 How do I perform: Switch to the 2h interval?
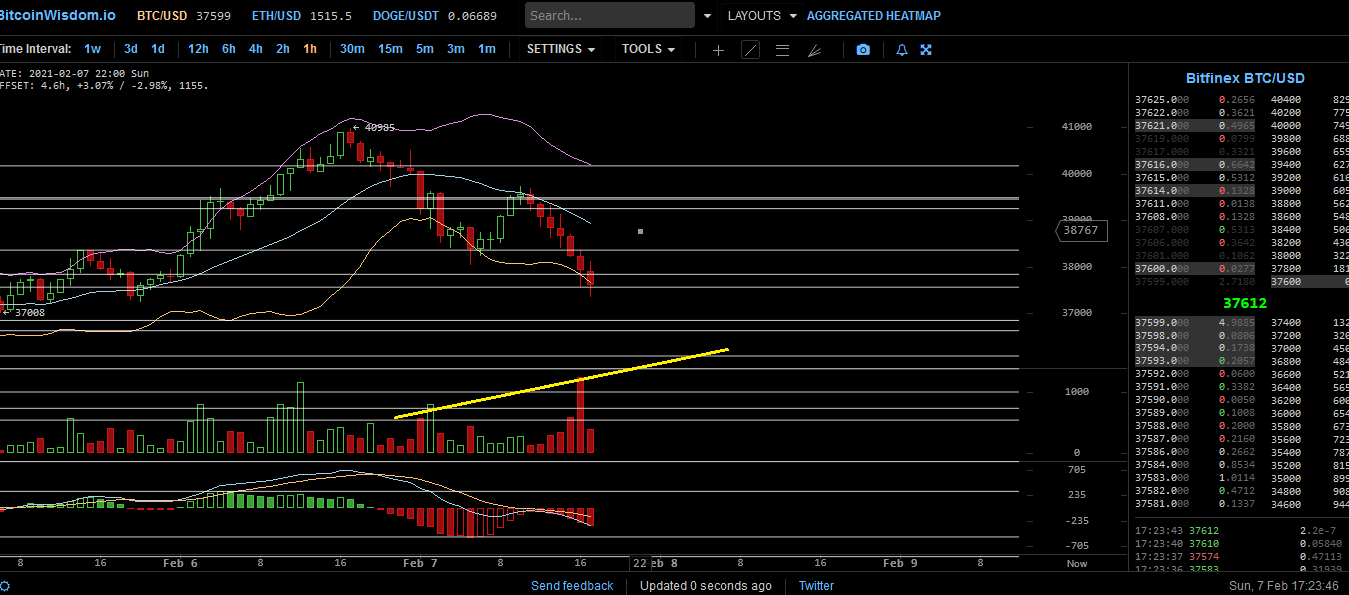coord(283,49)
